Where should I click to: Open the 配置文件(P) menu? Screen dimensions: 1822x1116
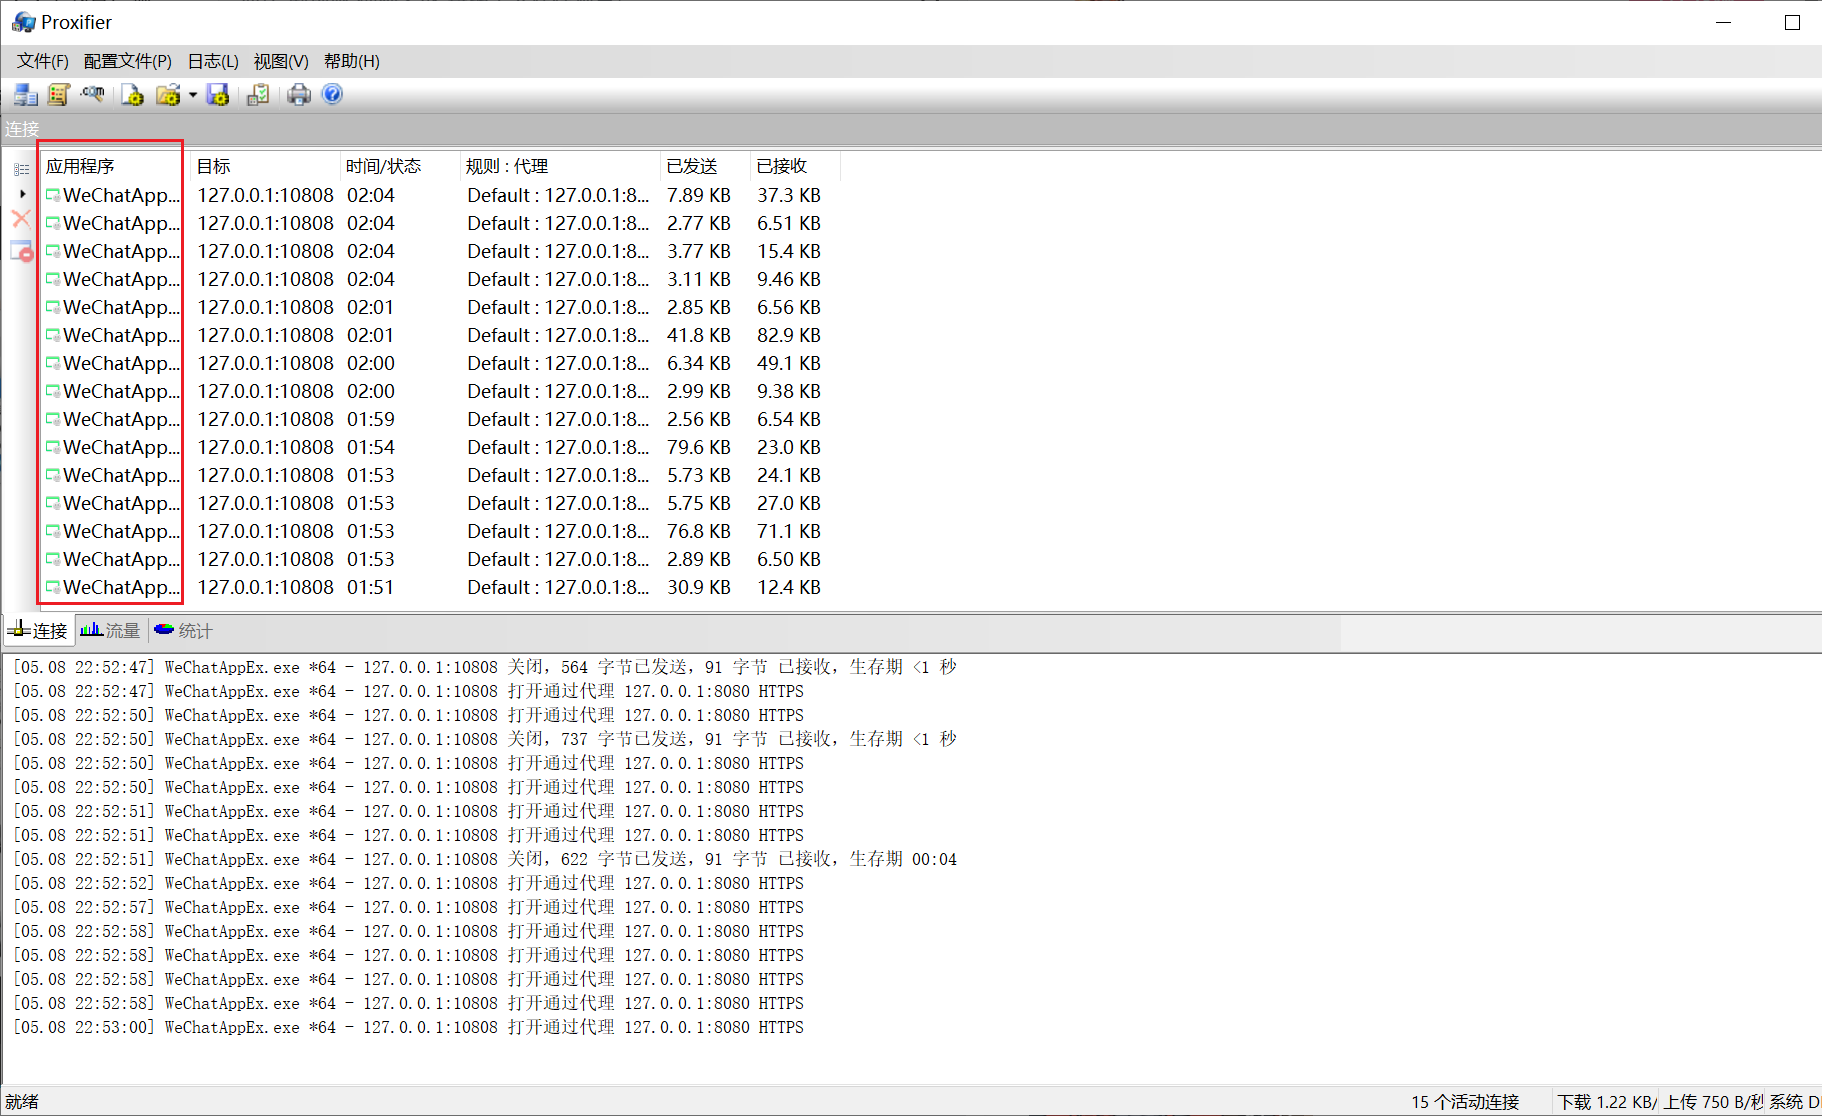click(126, 61)
